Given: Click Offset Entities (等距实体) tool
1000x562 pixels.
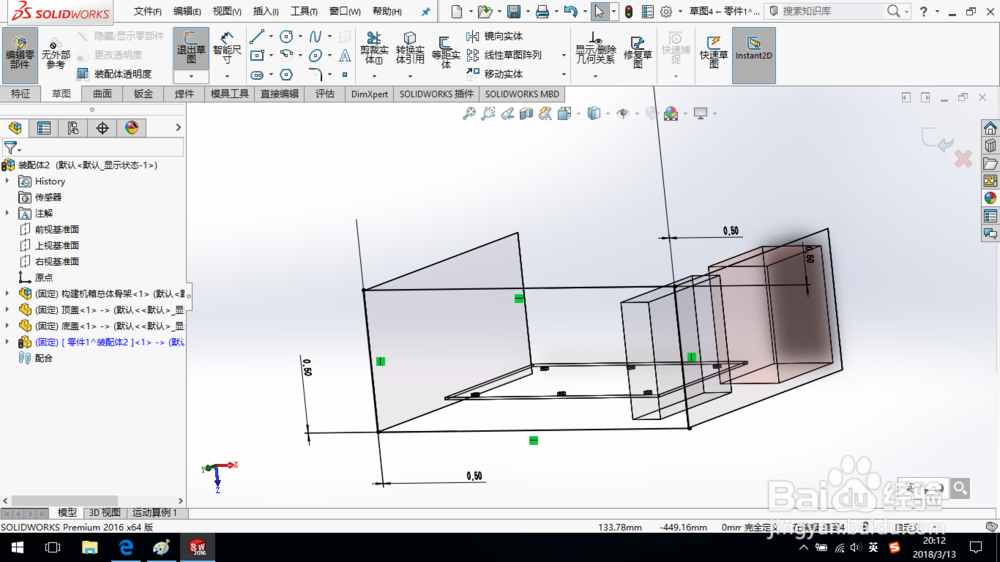Looking at the screenshot, I should pos(445,52).
